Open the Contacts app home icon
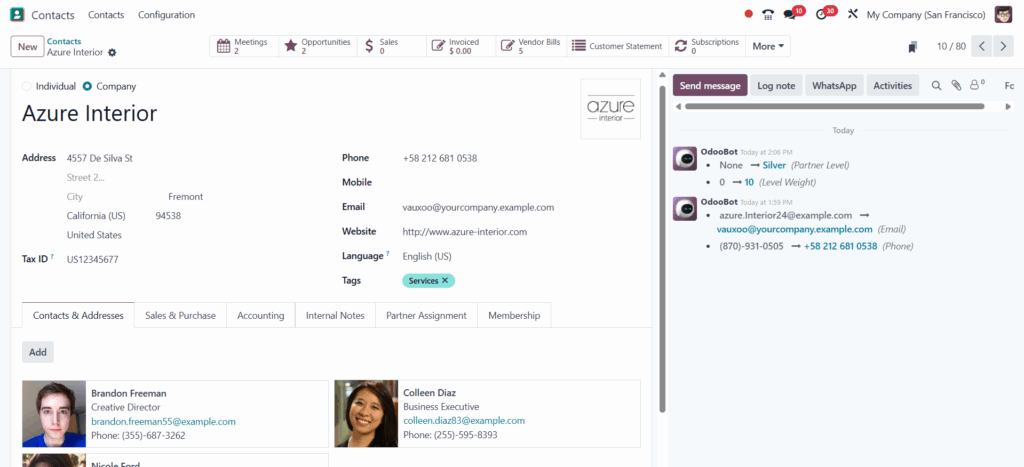 click(x=18, y=14)
